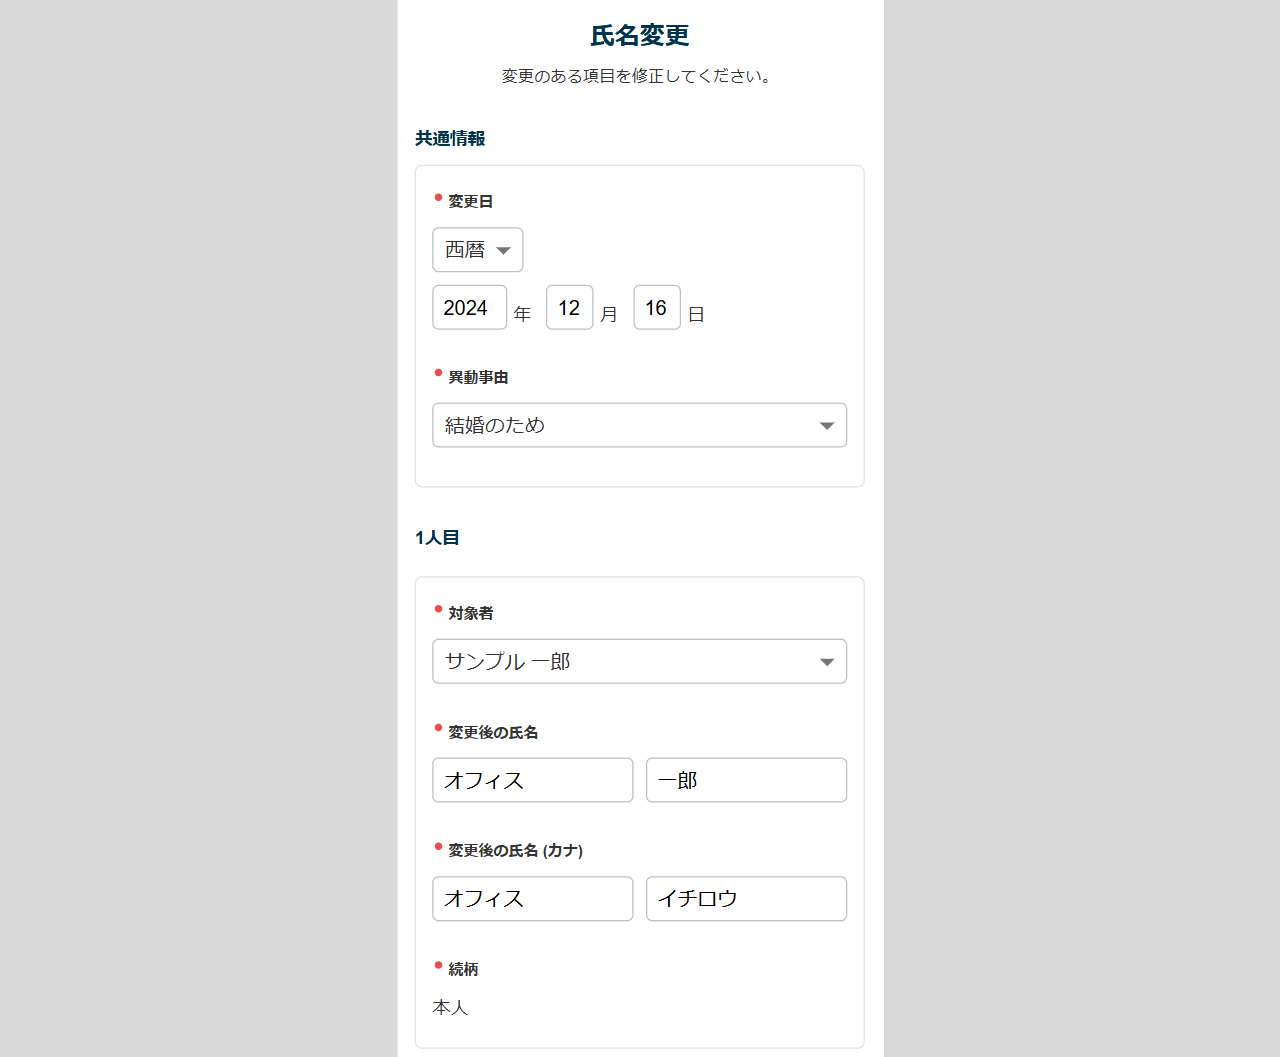Click the instruction text 変更のある項目を修正してください
This screenshot has height=1057, width=1280.
pyautogui.click(x=636, y=76)
